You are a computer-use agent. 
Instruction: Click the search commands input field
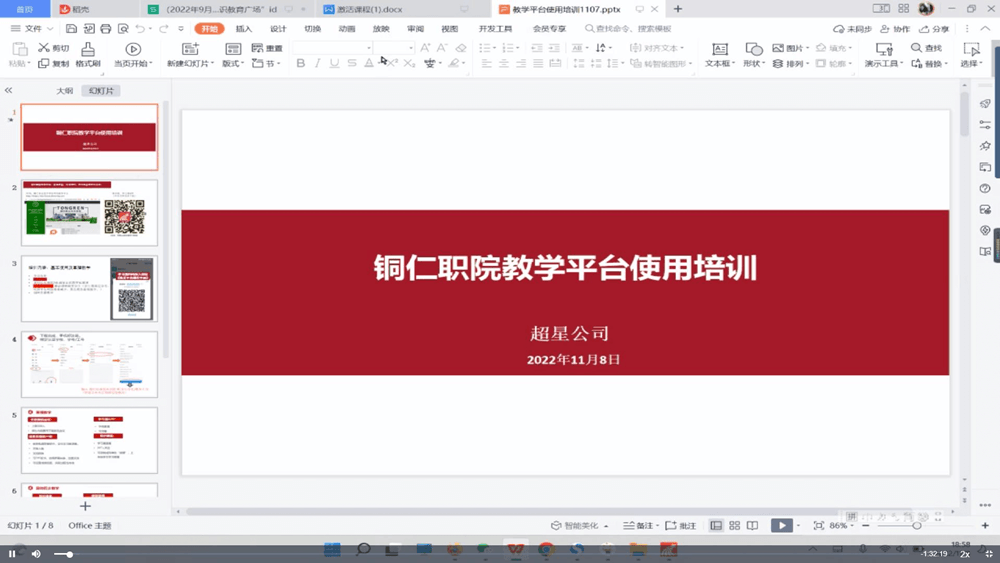tap(629, 29)
